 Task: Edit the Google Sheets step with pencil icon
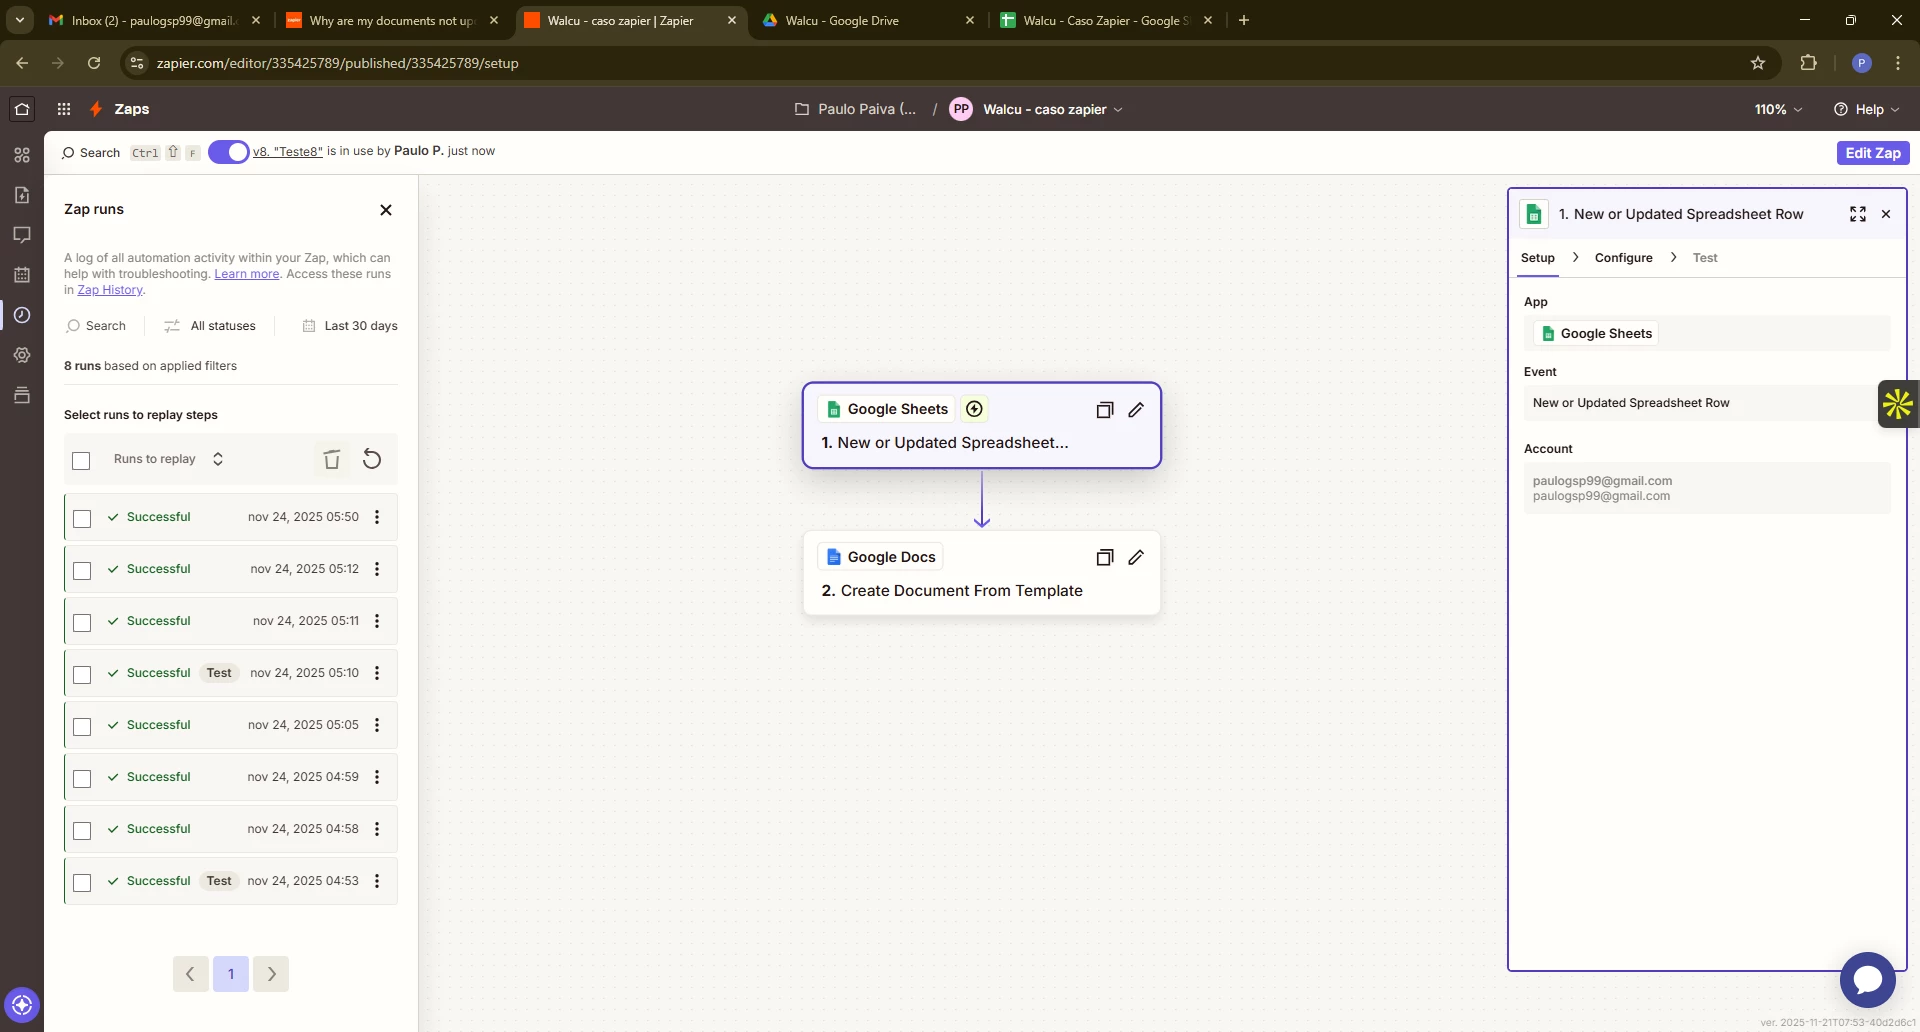(1136, 410)
